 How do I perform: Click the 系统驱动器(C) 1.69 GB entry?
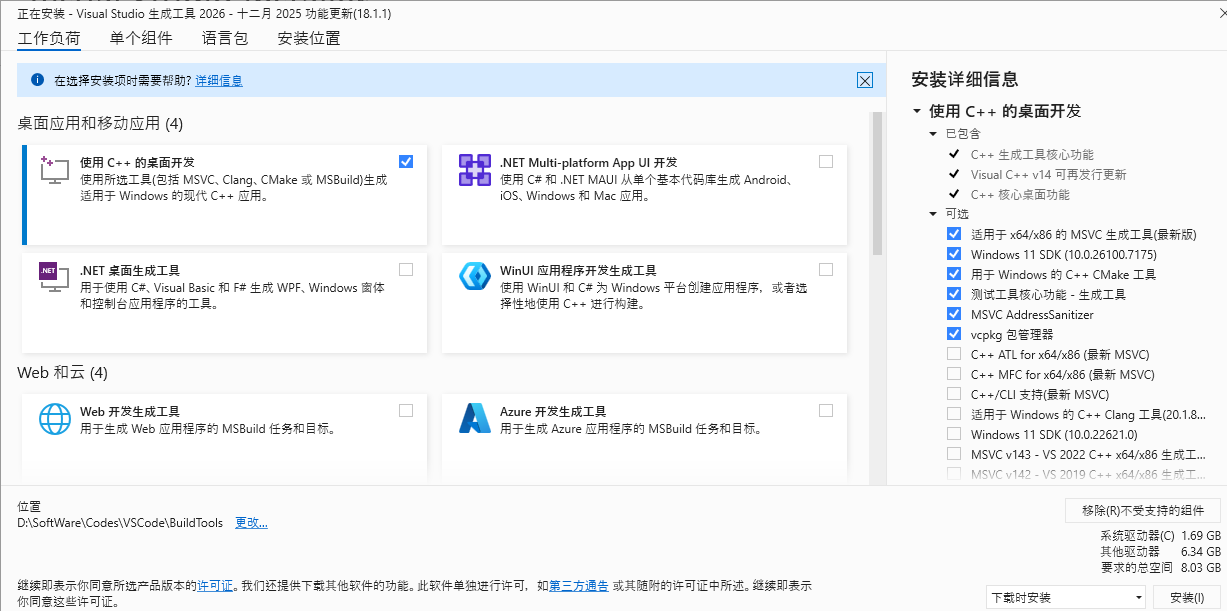tap(1160, 535)
